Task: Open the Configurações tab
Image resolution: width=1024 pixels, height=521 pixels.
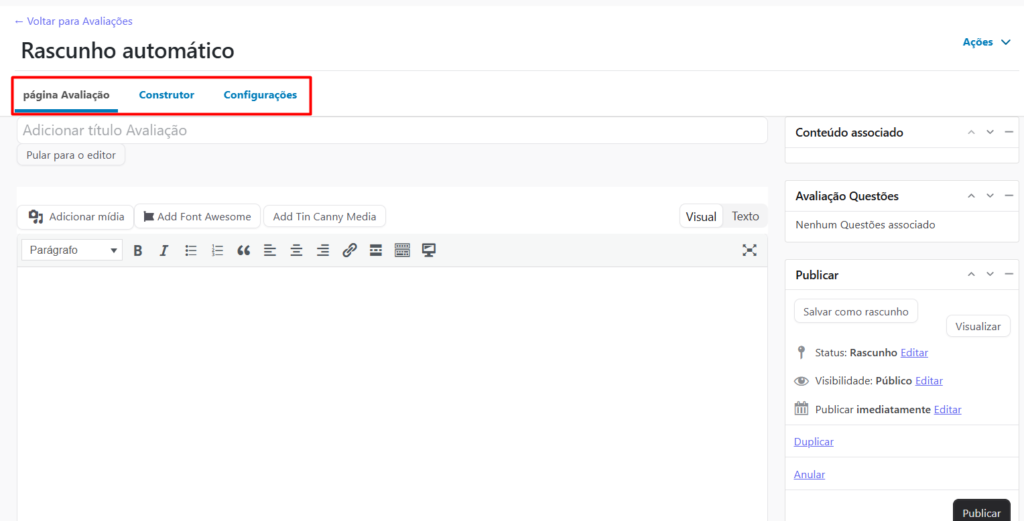Action: 260,95
